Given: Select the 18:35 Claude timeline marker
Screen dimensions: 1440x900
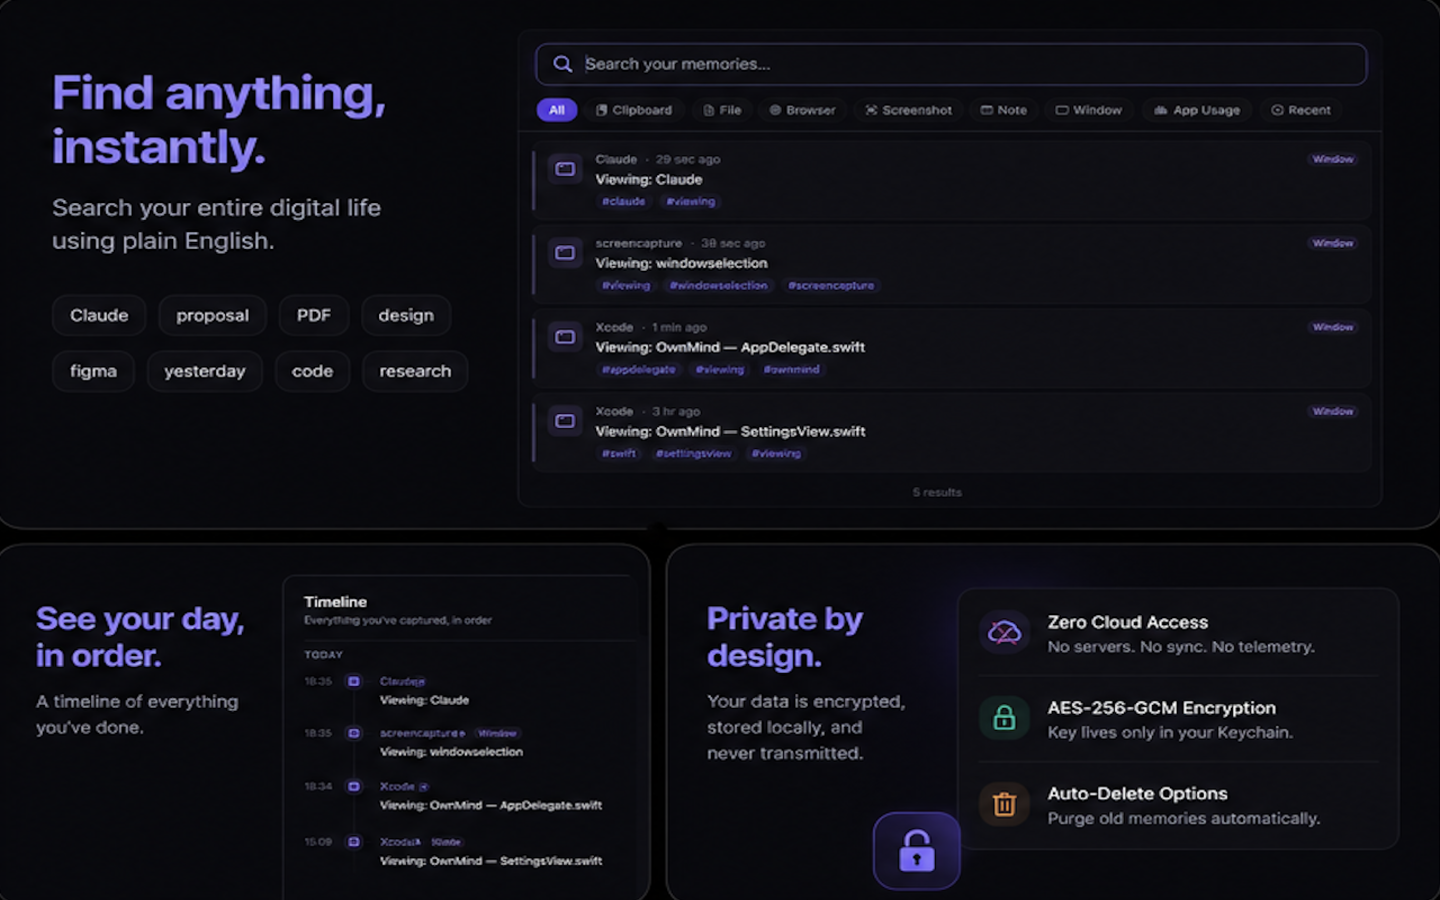Looking at the screenshot, I should click(x=353, y=681).
